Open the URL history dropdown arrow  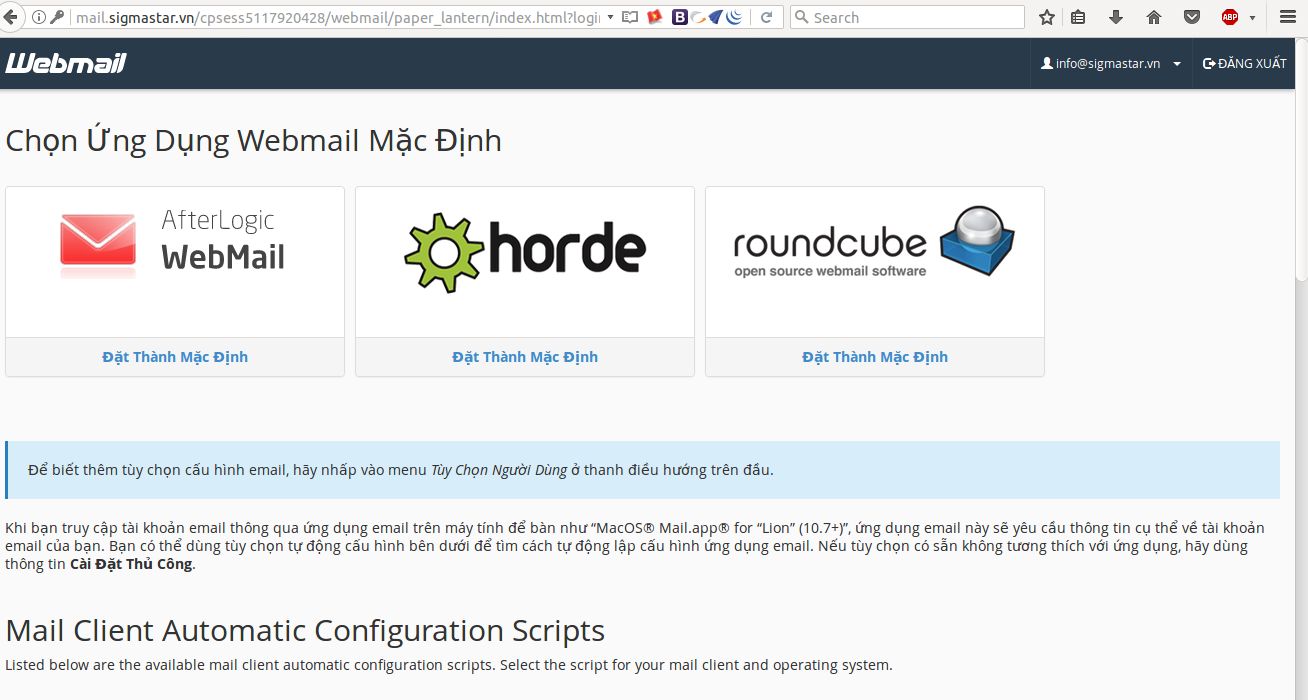point(610,17)
